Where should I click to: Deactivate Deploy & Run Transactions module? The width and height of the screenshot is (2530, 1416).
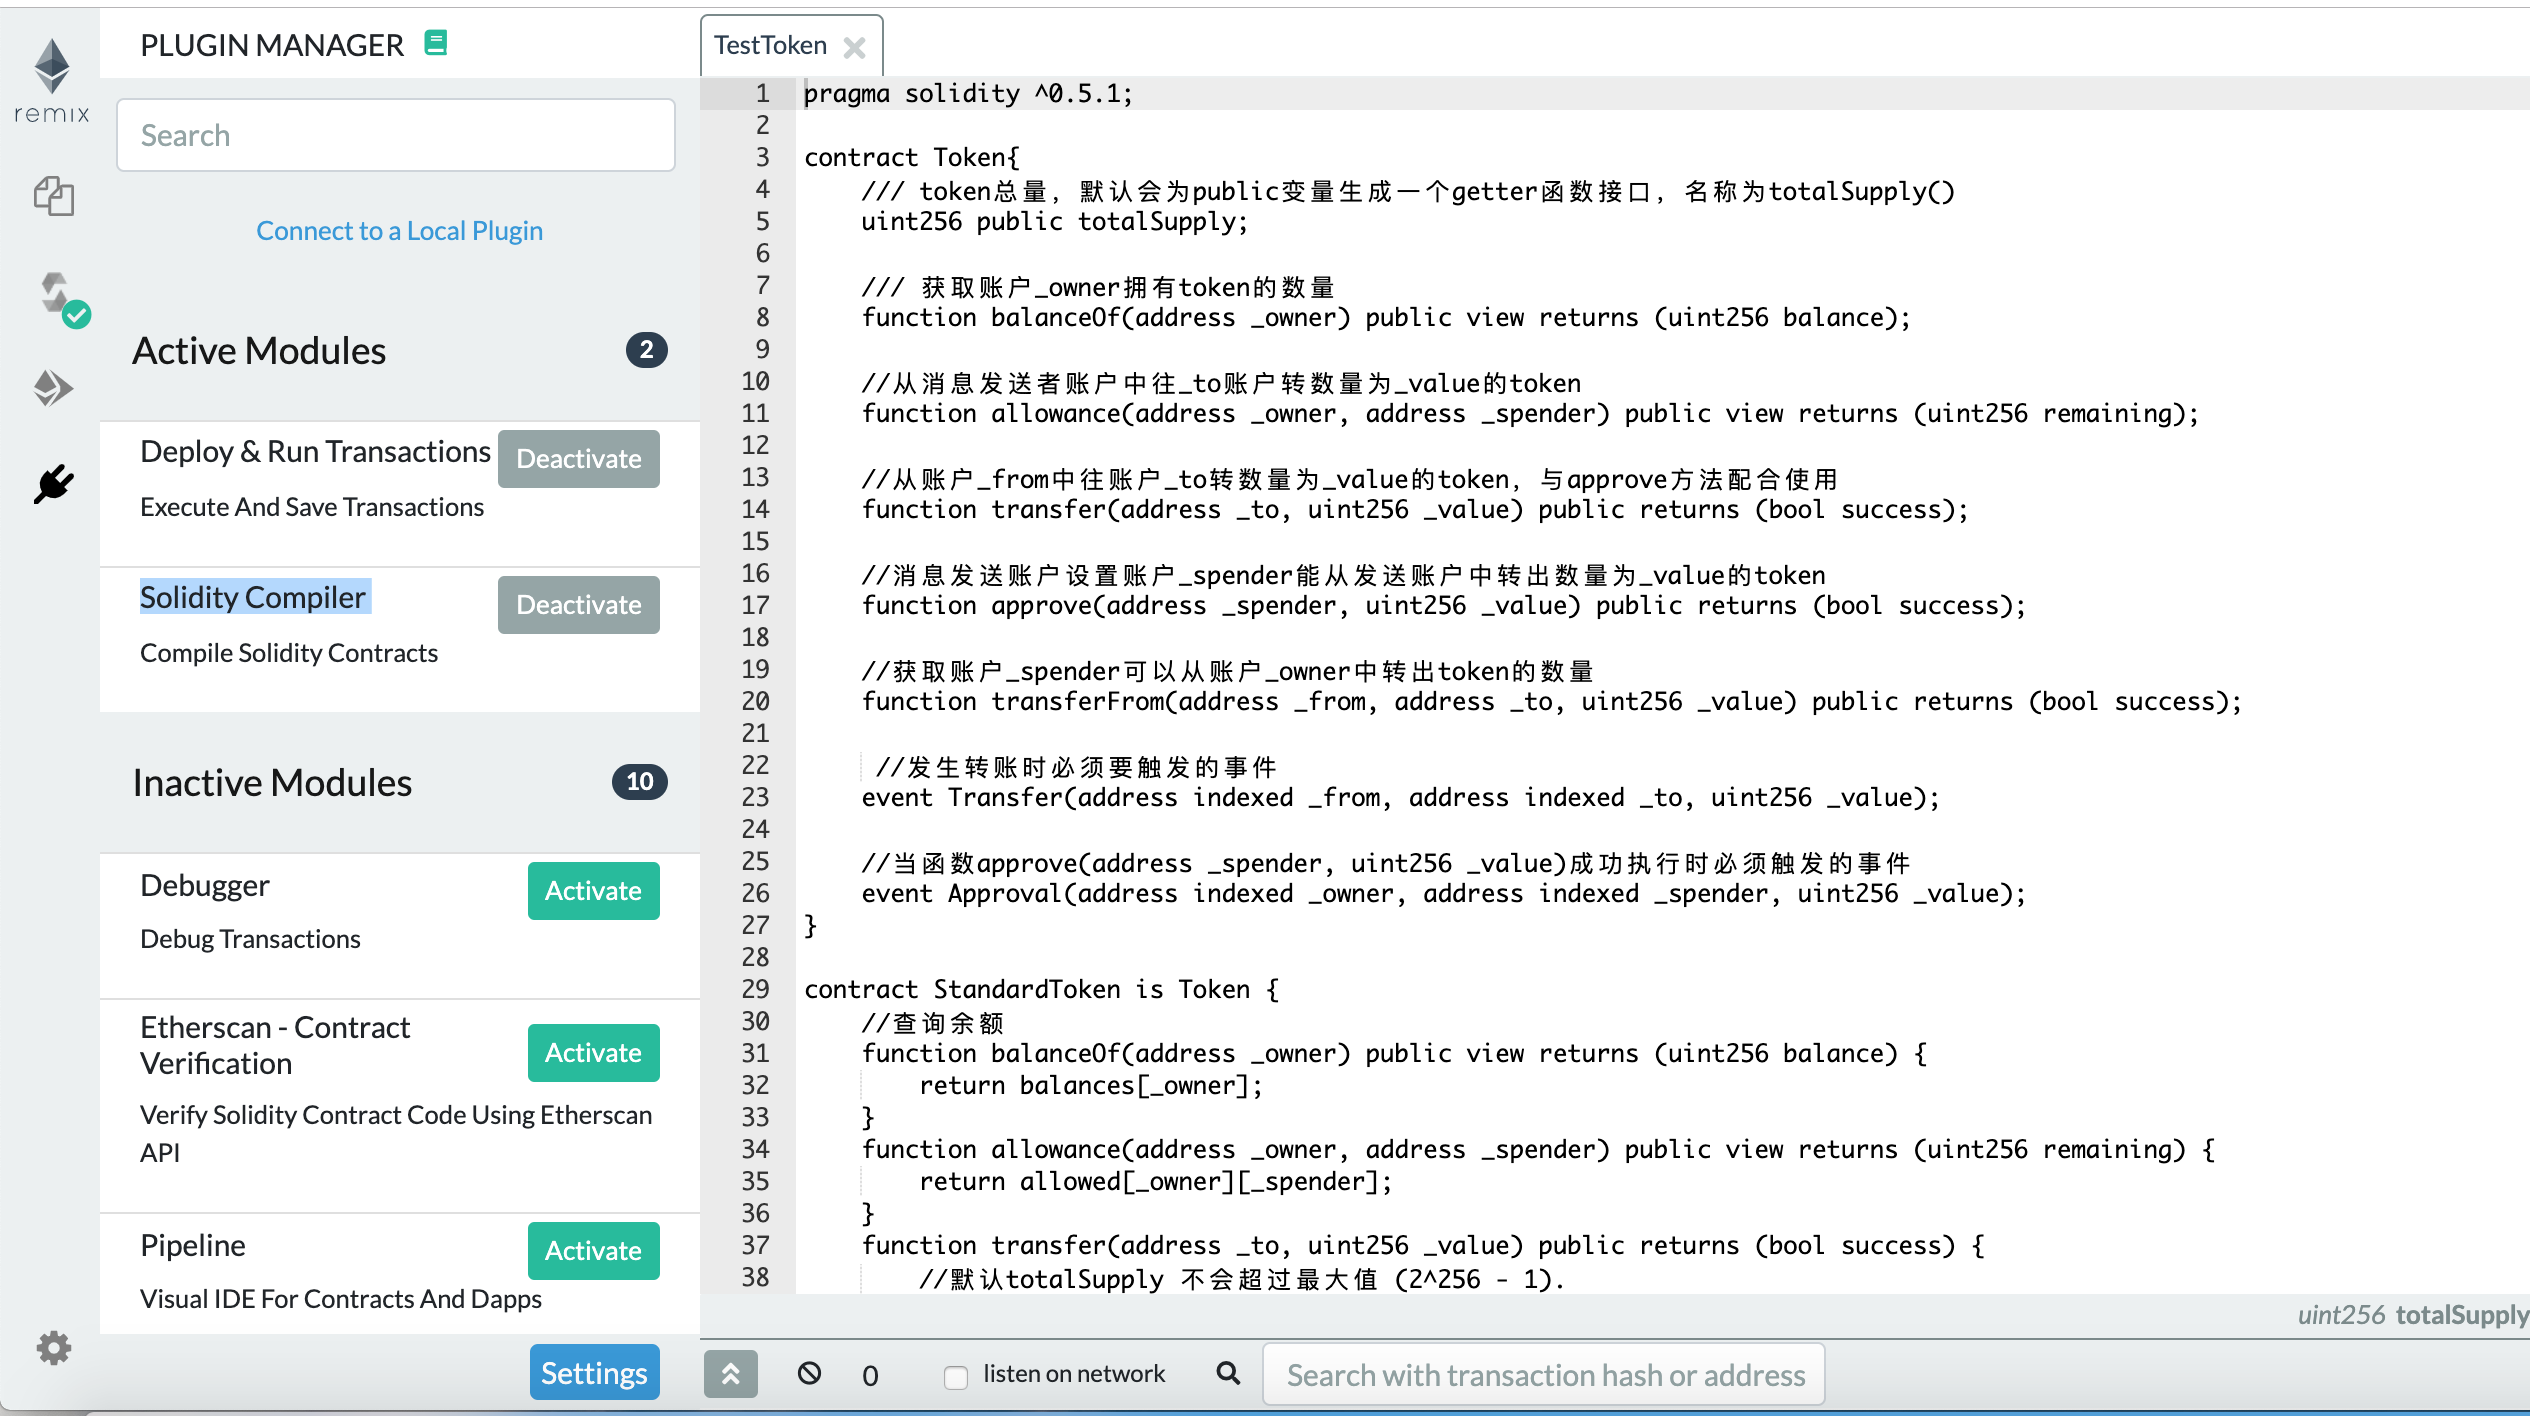click(578, 459)
